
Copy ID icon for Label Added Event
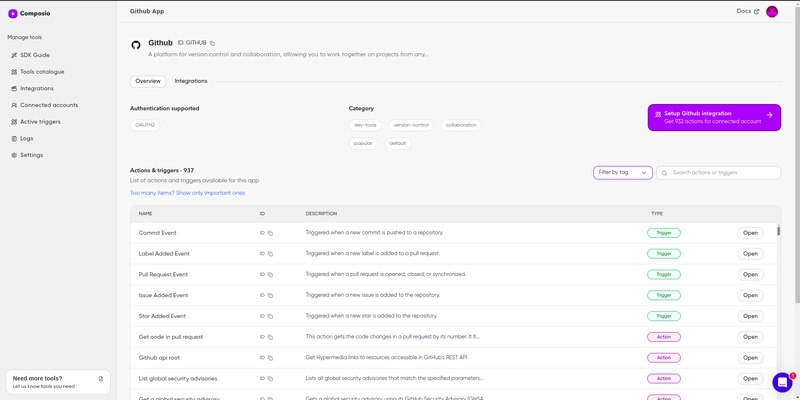coord(270,254)
